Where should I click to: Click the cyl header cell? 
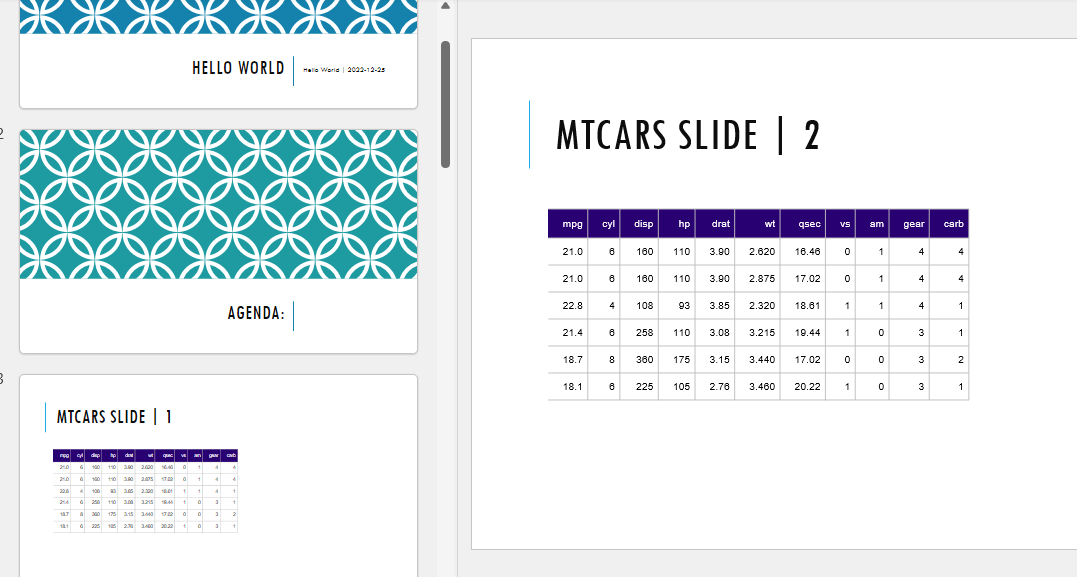coord(604,224)
